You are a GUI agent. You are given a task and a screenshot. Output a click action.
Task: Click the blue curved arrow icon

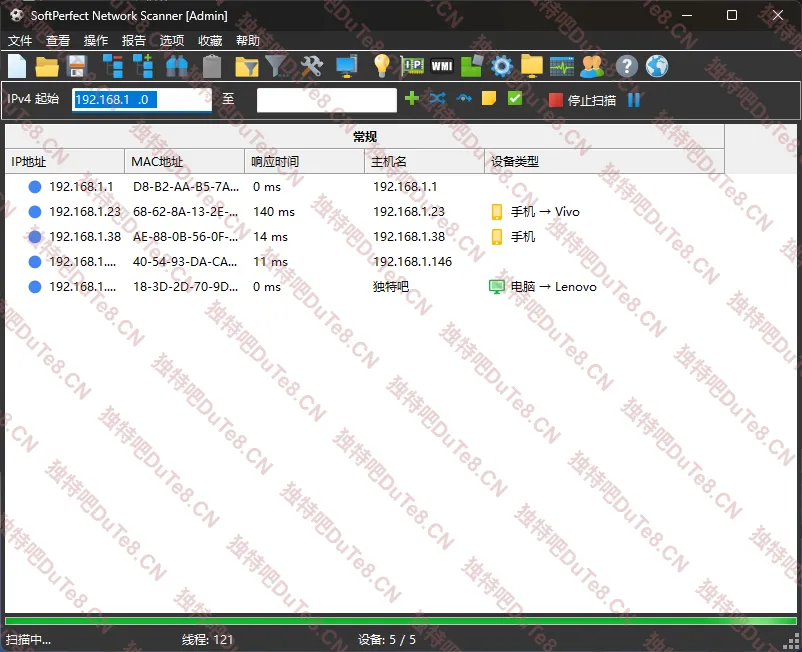point(464,99)
